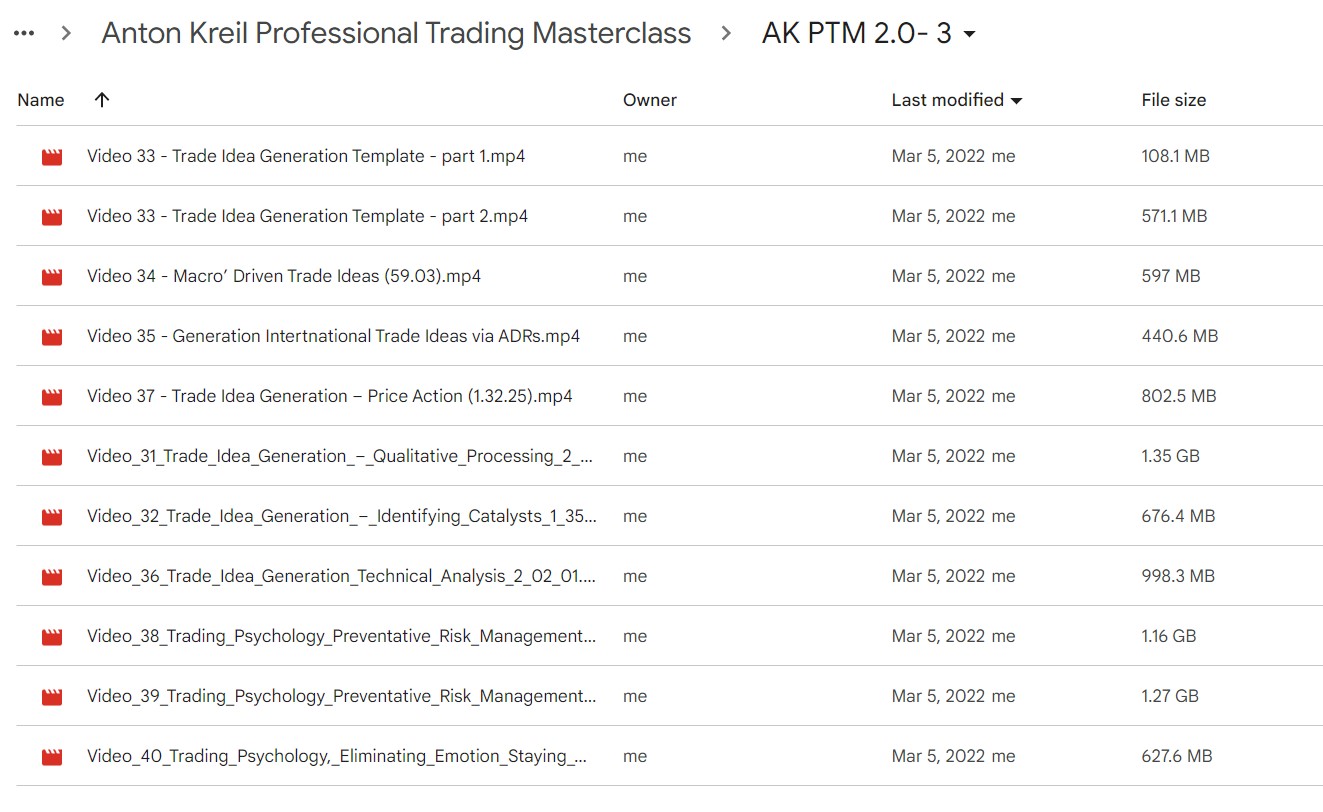
Task: Click the video icon beside Video 33 part 1
Action: click(51, 156)
